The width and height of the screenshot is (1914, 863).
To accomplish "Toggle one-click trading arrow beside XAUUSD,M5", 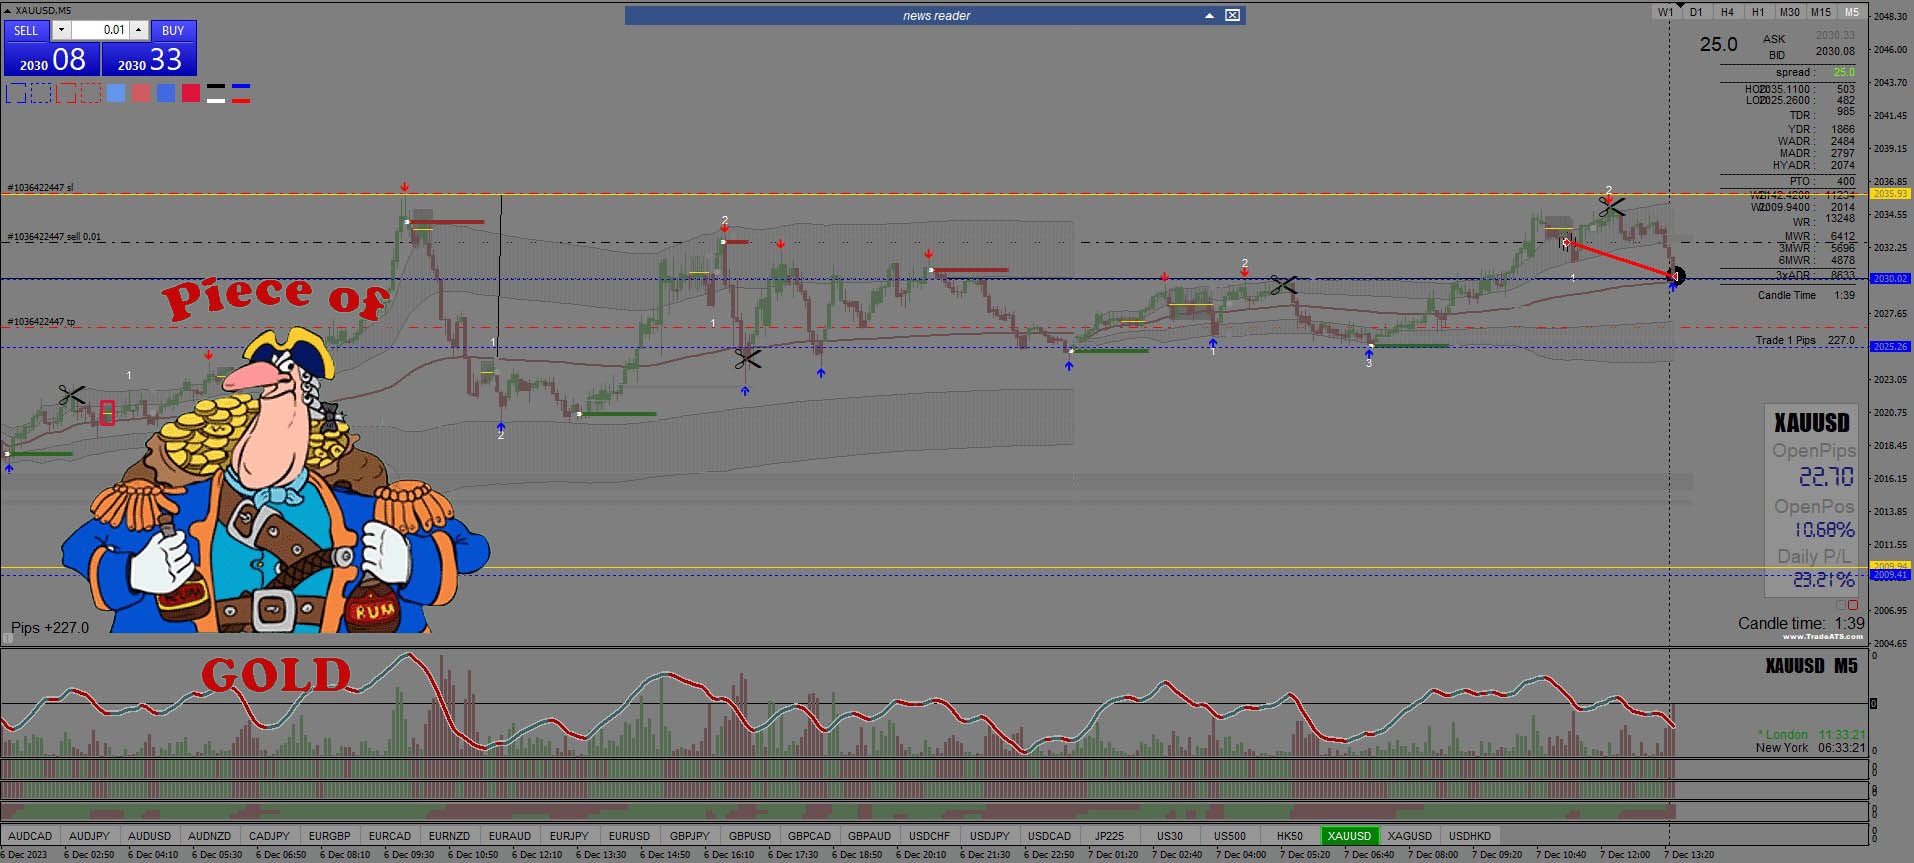I will (9, 10).
